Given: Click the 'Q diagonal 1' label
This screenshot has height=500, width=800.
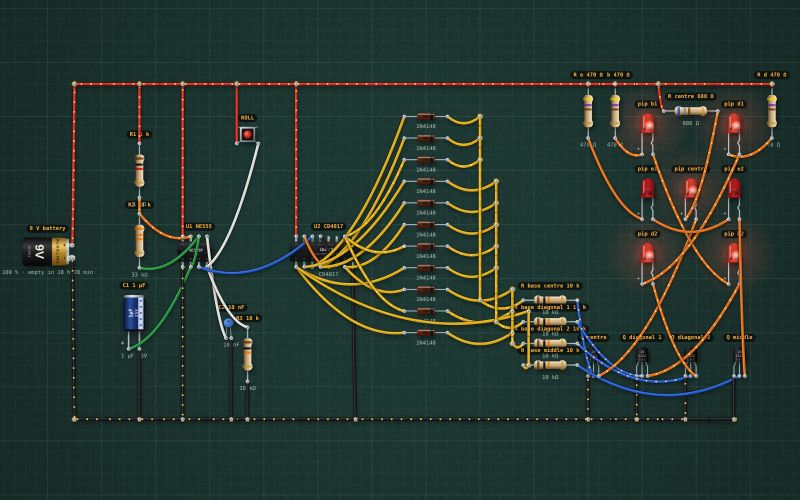Looking at the screenshot, I should click(642, 337).
